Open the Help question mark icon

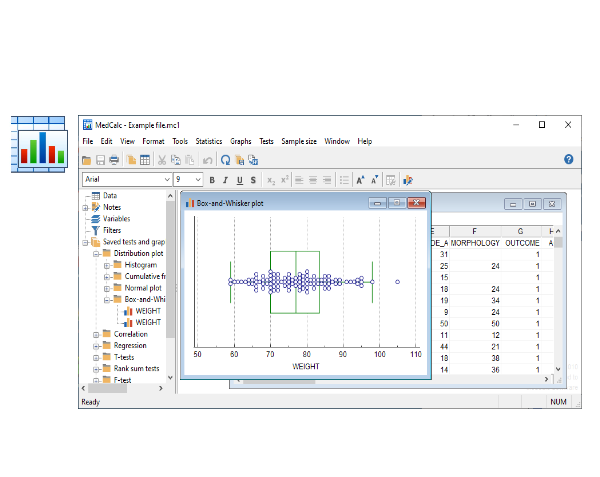tap(568, 159)
